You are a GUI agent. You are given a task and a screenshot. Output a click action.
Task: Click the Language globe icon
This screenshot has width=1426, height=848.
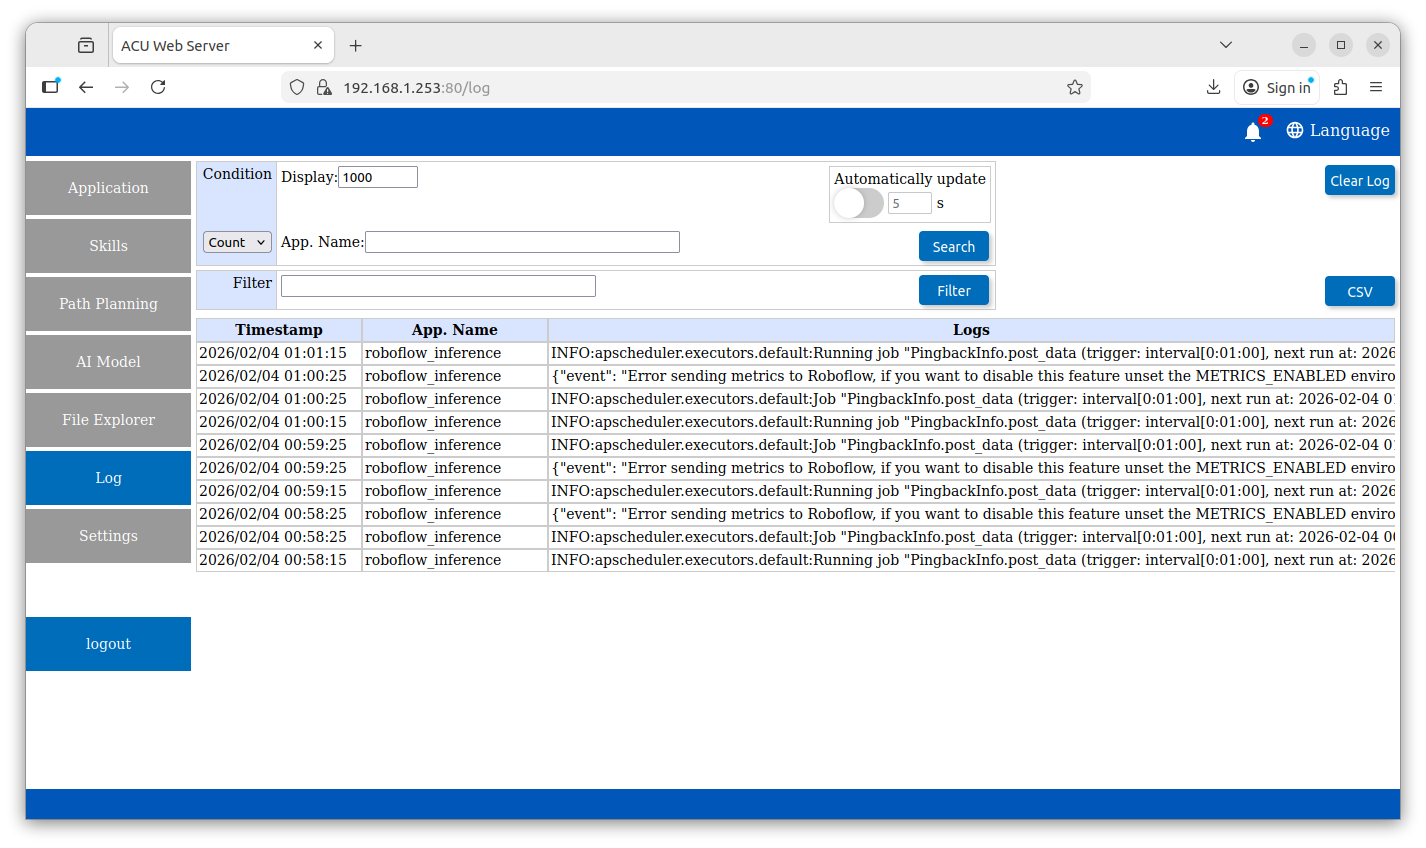1295,130
